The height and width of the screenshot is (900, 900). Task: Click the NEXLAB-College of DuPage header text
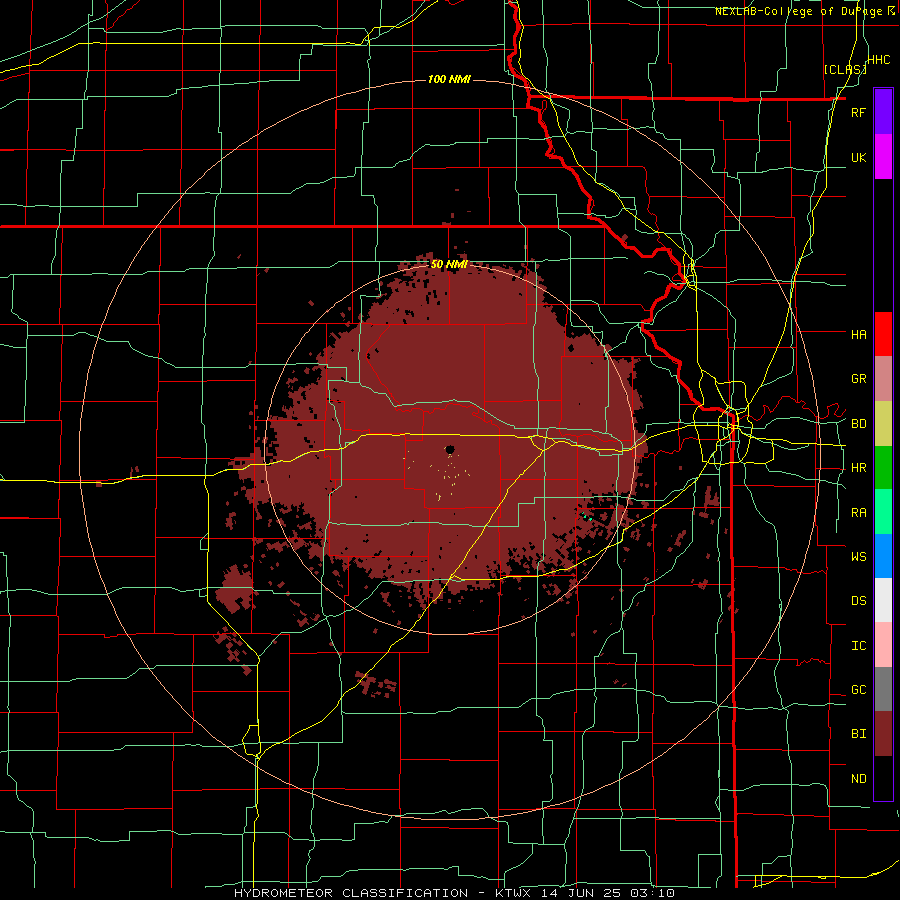(x=805, y=11)
